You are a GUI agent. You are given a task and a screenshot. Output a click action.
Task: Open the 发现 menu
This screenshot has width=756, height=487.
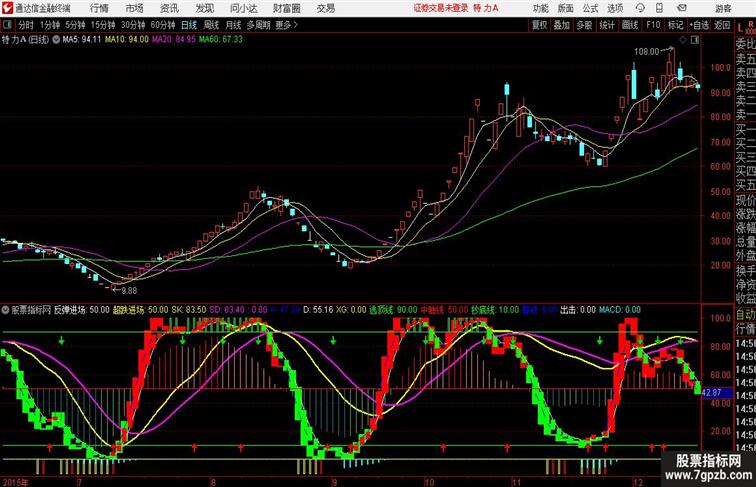click(x=204, y=8)
